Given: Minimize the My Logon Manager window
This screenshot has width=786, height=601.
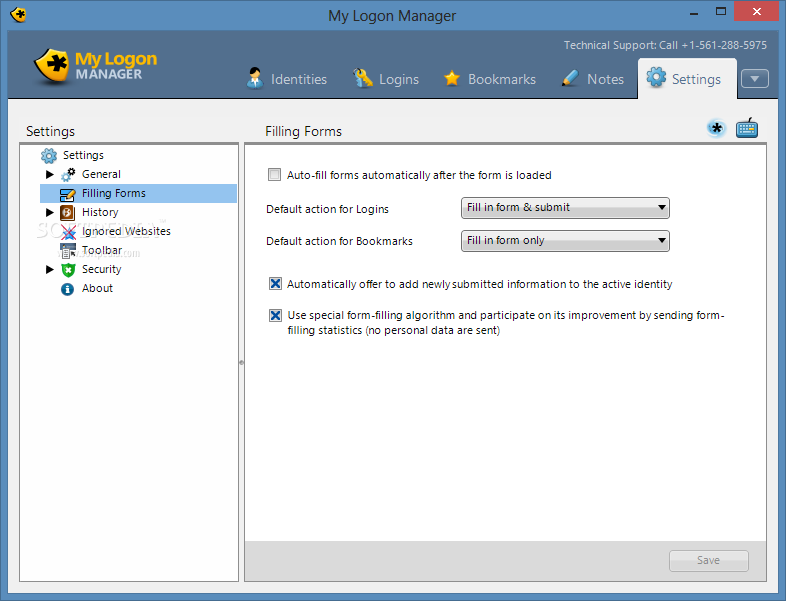Looking at the screenshot, I should tap(694, 12).
